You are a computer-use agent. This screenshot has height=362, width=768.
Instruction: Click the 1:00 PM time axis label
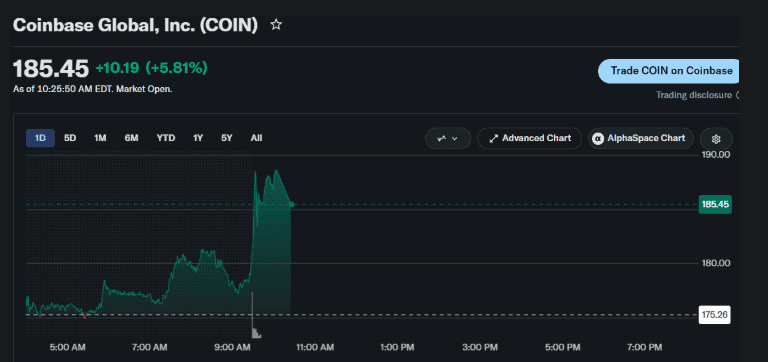point(397,348)
